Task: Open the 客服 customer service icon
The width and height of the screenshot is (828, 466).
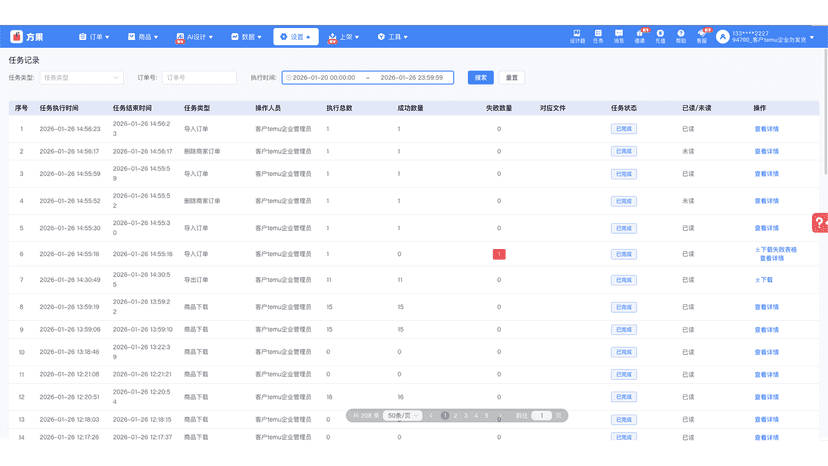Action: click(x=702, y=36)
